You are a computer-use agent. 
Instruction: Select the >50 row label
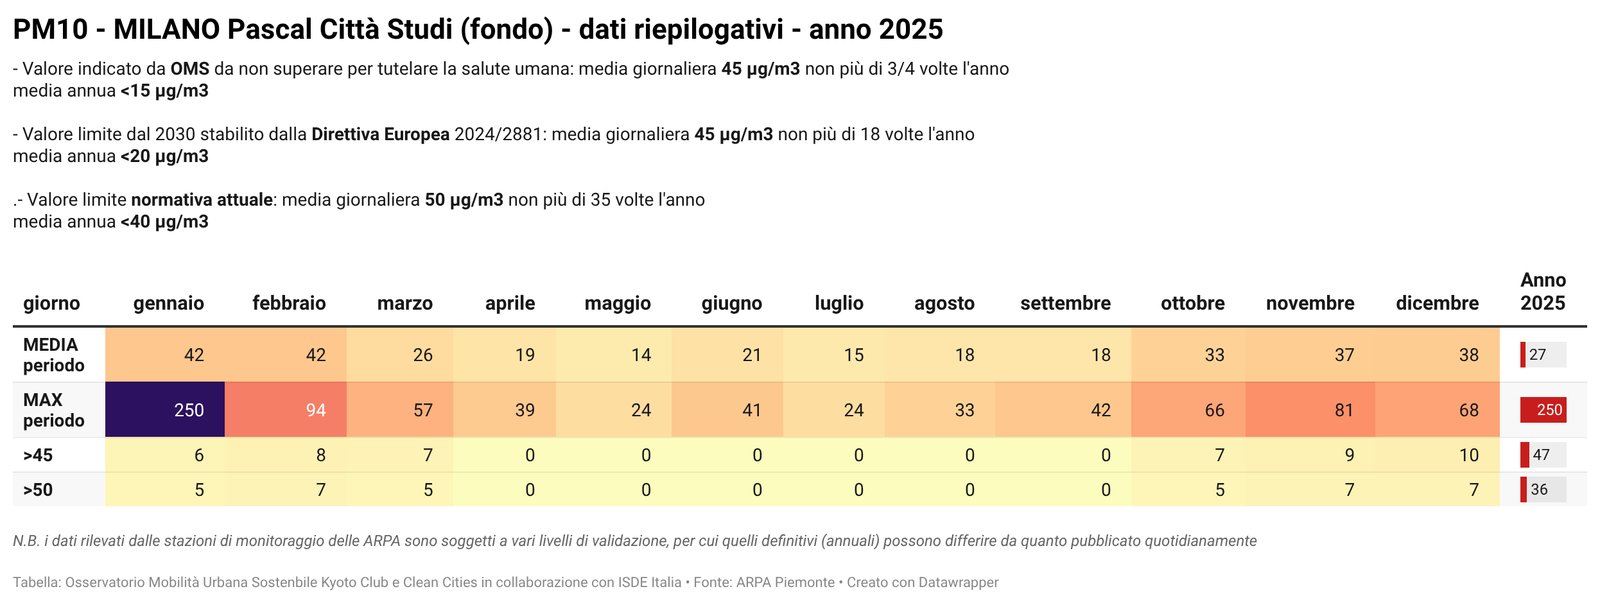pyautogui.click(x=38, y=490)
